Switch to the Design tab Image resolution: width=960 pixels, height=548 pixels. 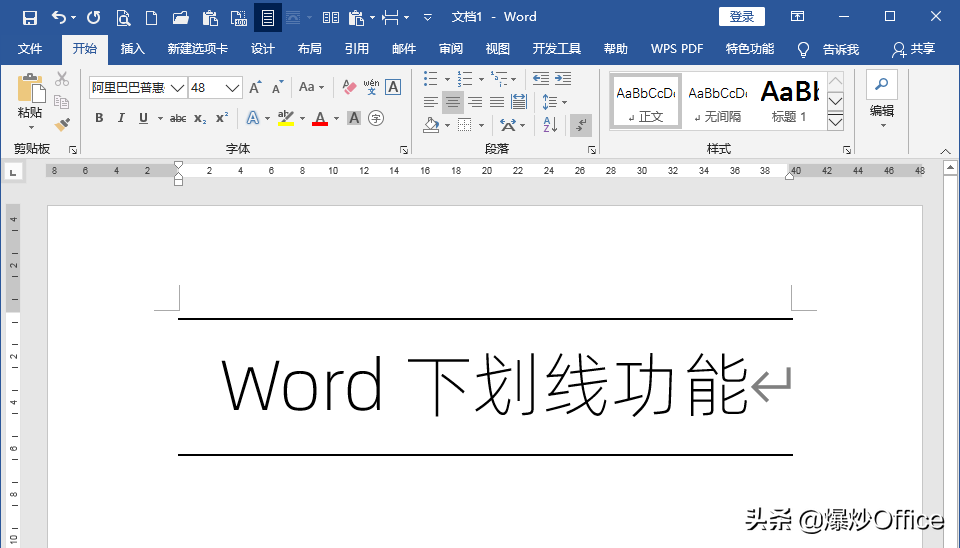coord(263,49)
